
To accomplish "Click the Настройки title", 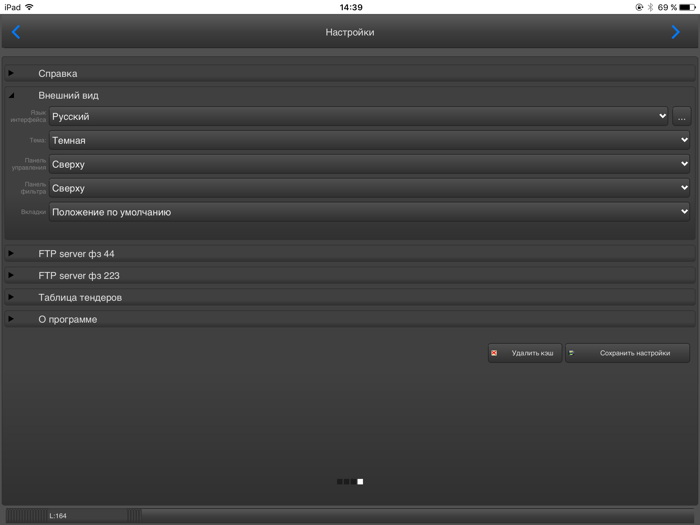I will pos(350,32).
